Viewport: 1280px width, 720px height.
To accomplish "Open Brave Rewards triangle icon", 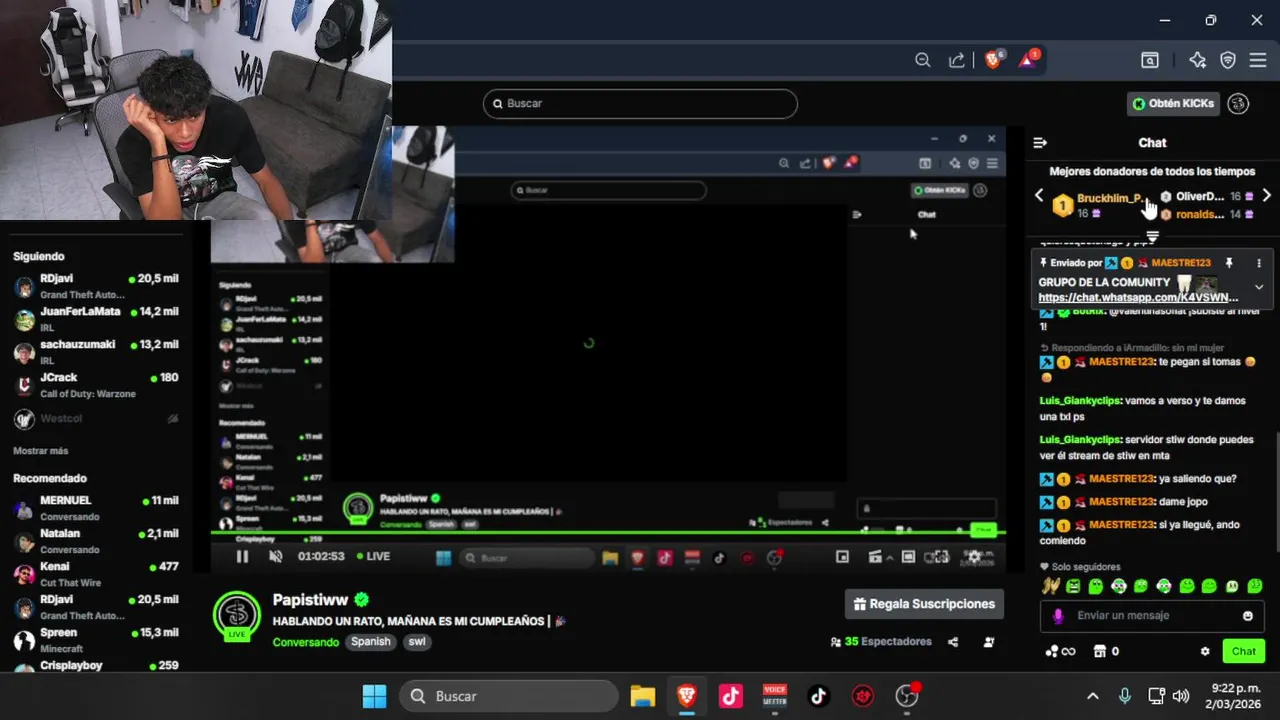I will tap(1028, 60).
